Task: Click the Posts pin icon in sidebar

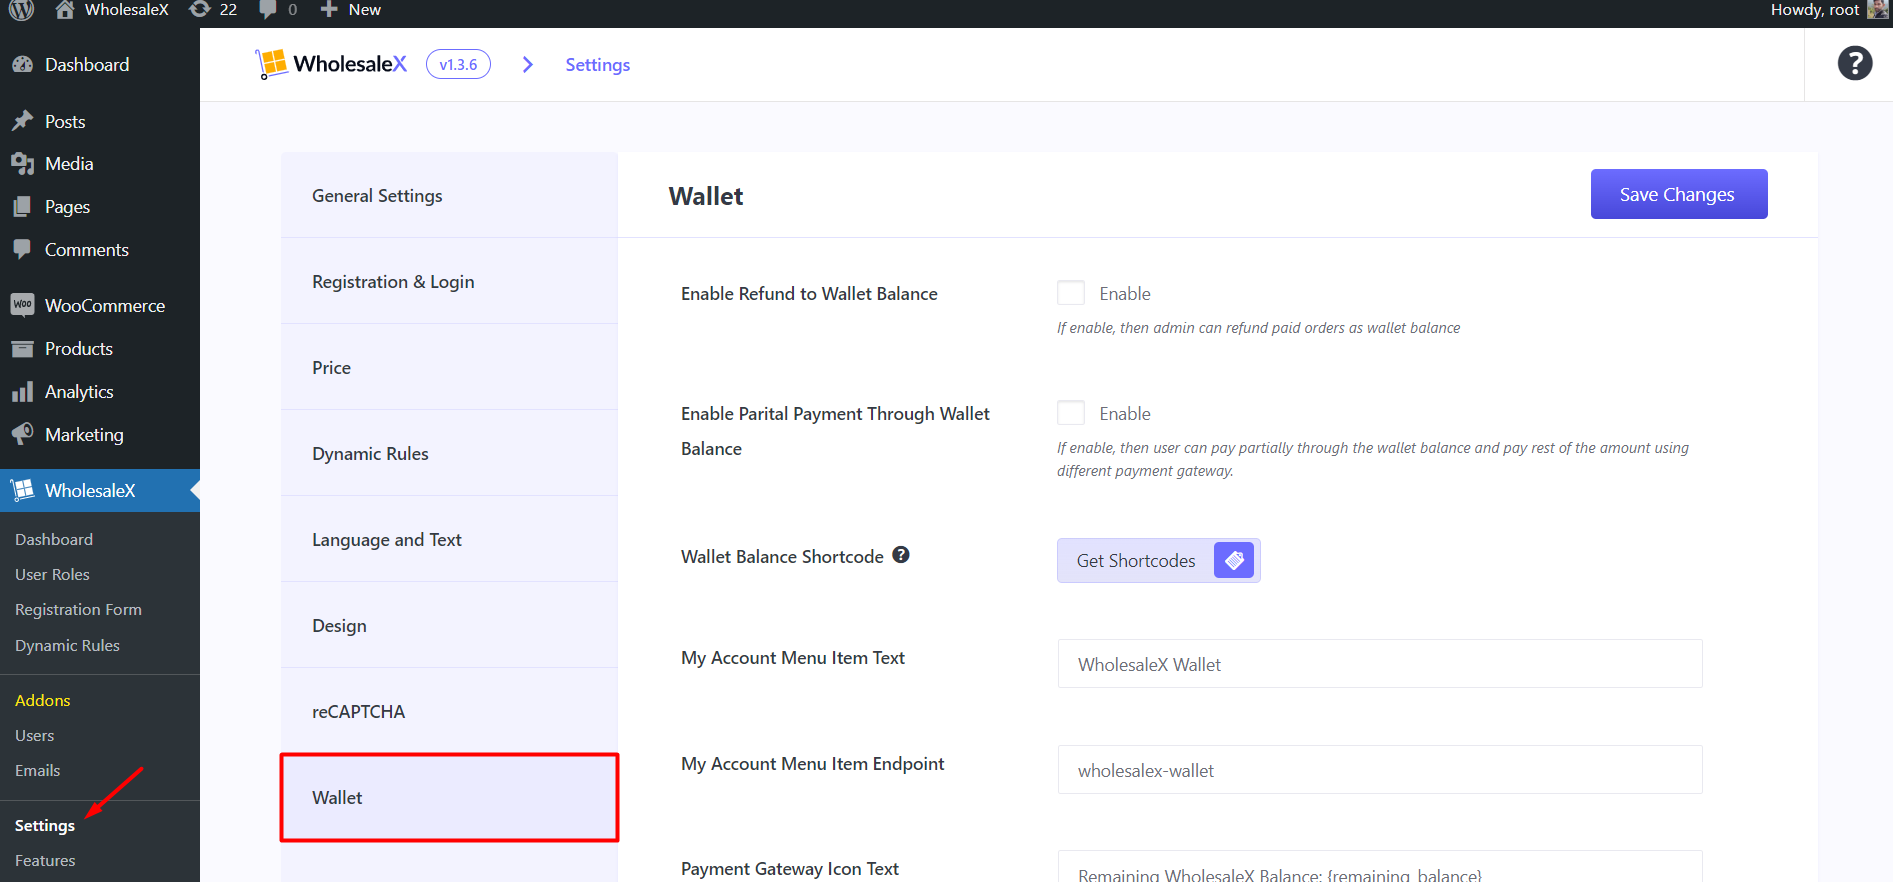Action: coord(23,121)
